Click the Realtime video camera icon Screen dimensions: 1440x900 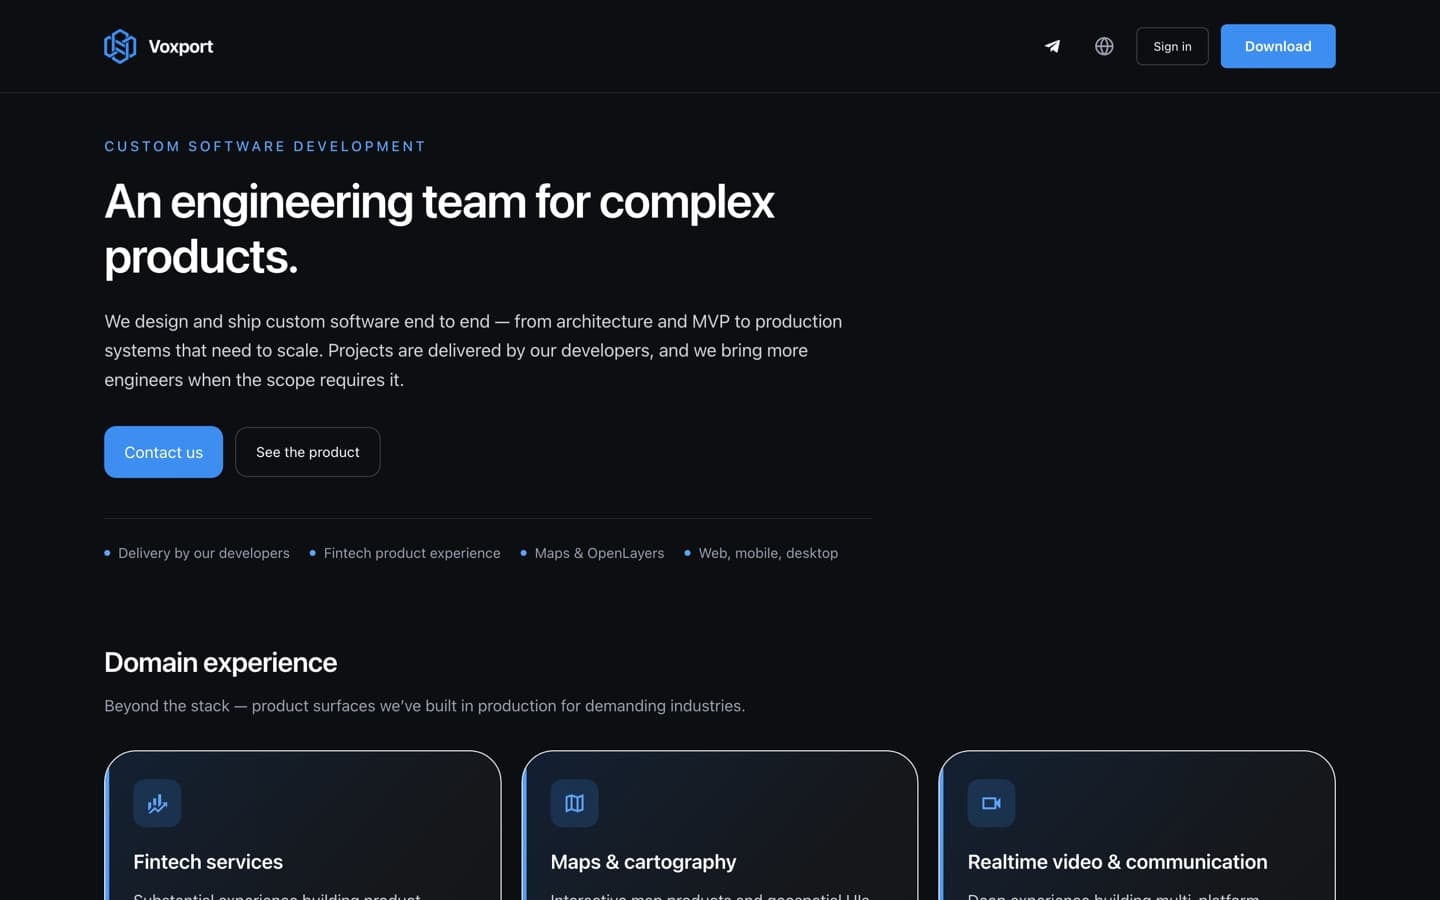coord(991,803)
